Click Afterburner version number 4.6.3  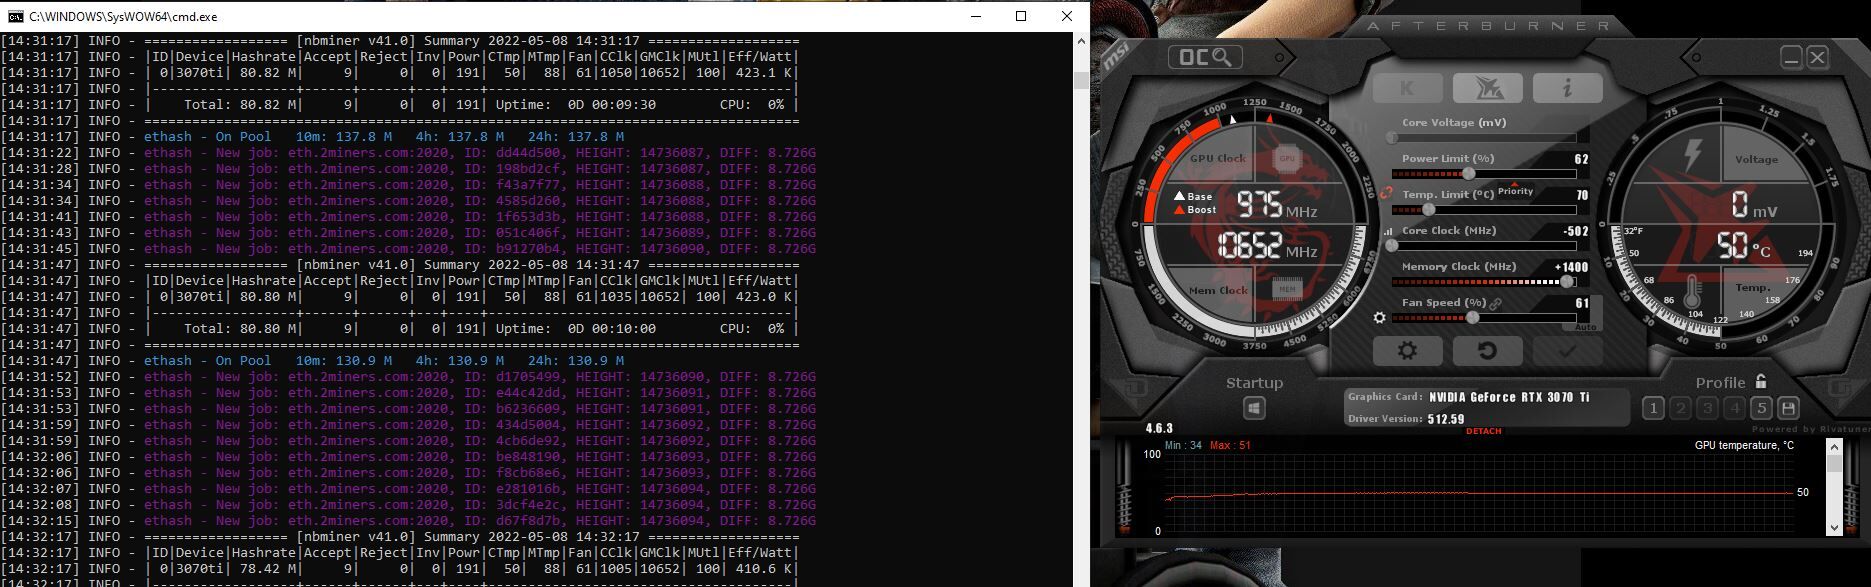pyautogui.click(x=1159, y=429)
